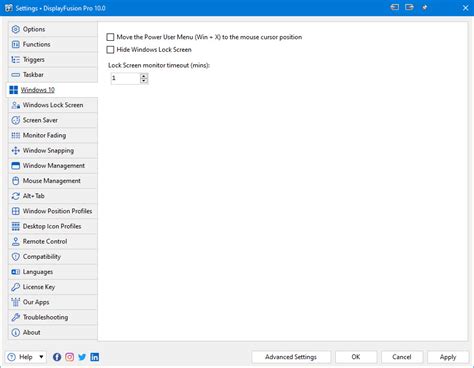Screen dimensions: 474x368
Task: Increase Lock Screen monitor timeout value
Action: [x=144, y=76]
